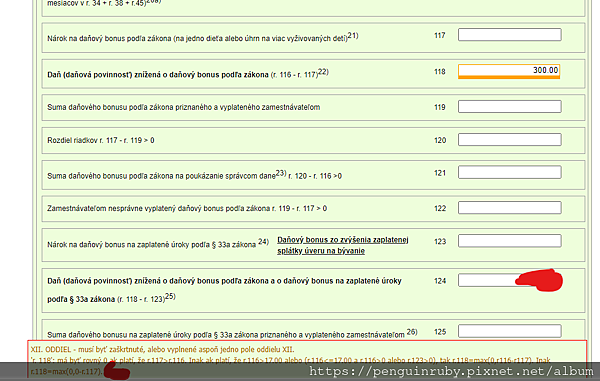Focus the row 119 input field
Image resolution: width=600 pixels, height=381 pixels.
click(509, 106)
